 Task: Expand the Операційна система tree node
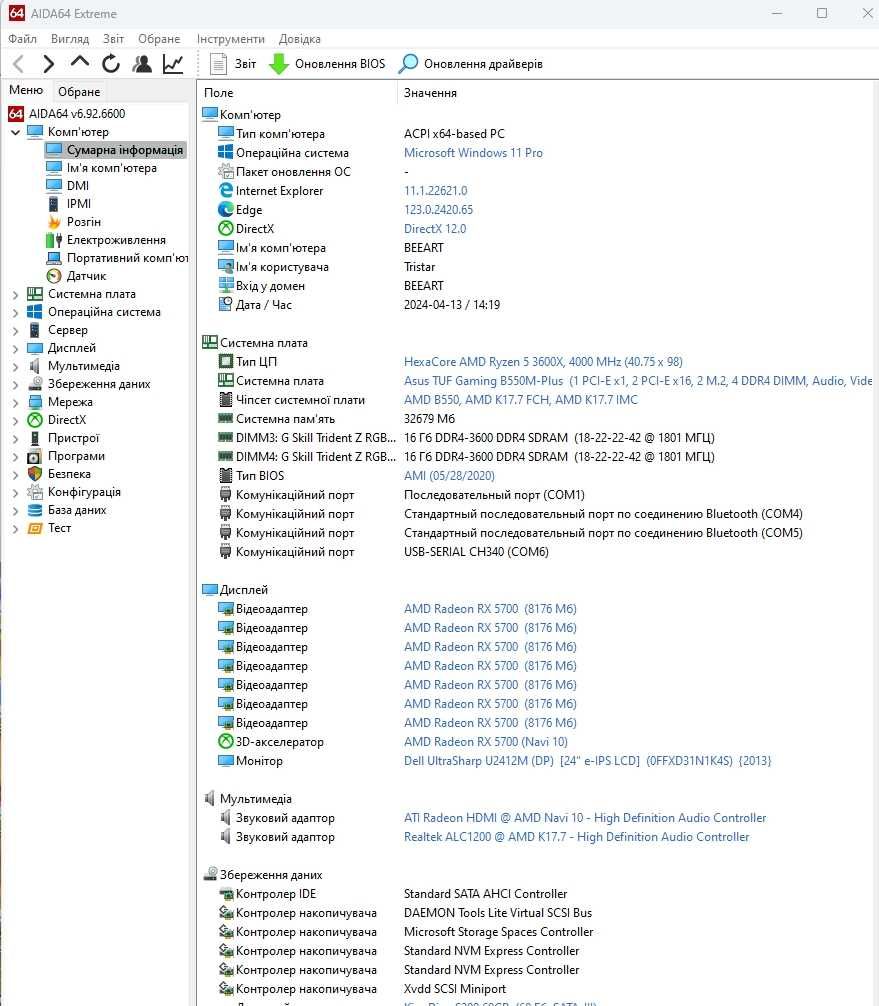(x=15, y=312)
